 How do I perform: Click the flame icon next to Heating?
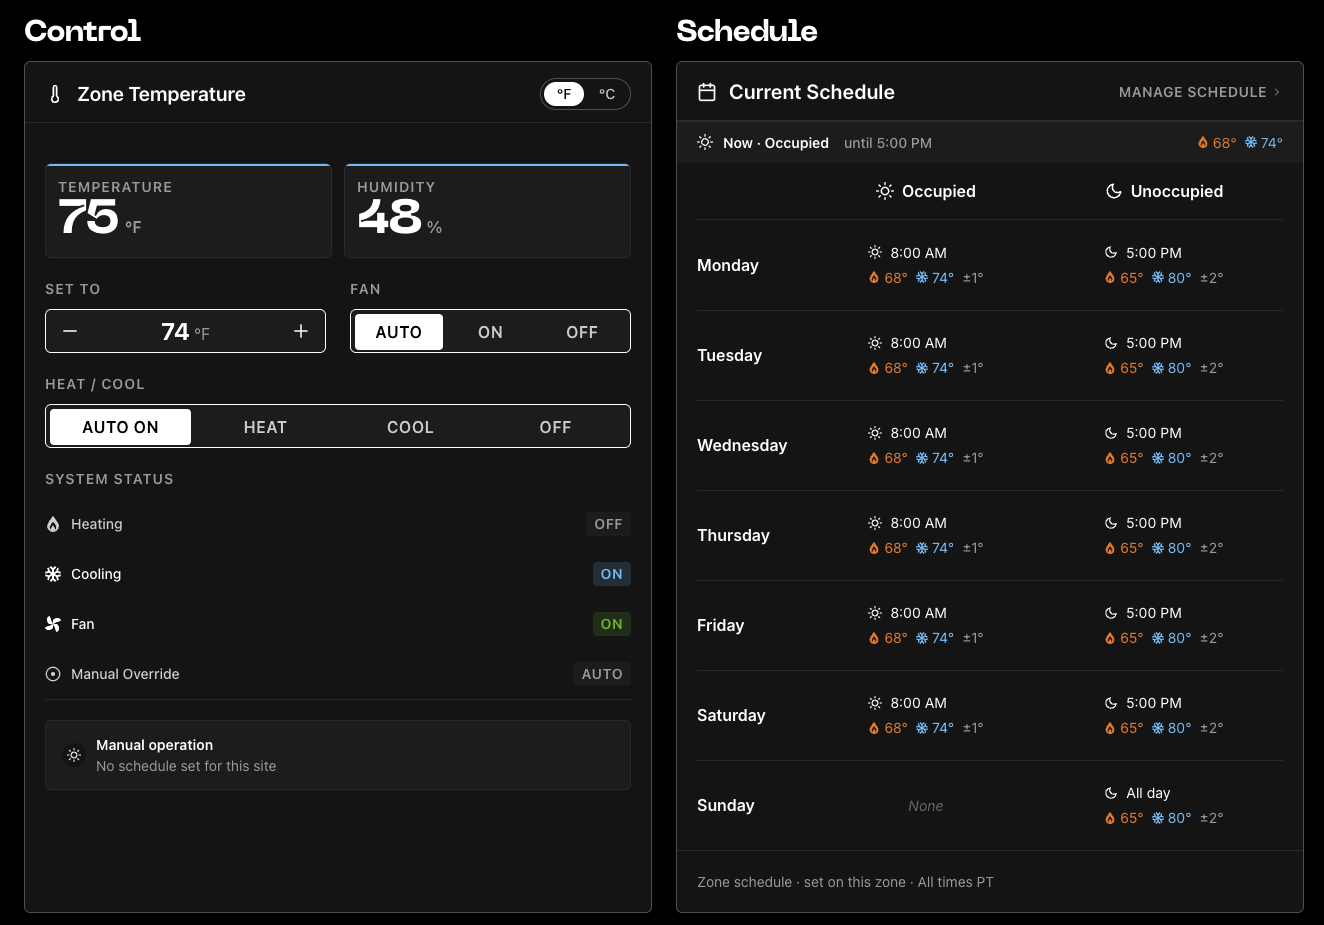pyautogui.click(x=53, y=524)
